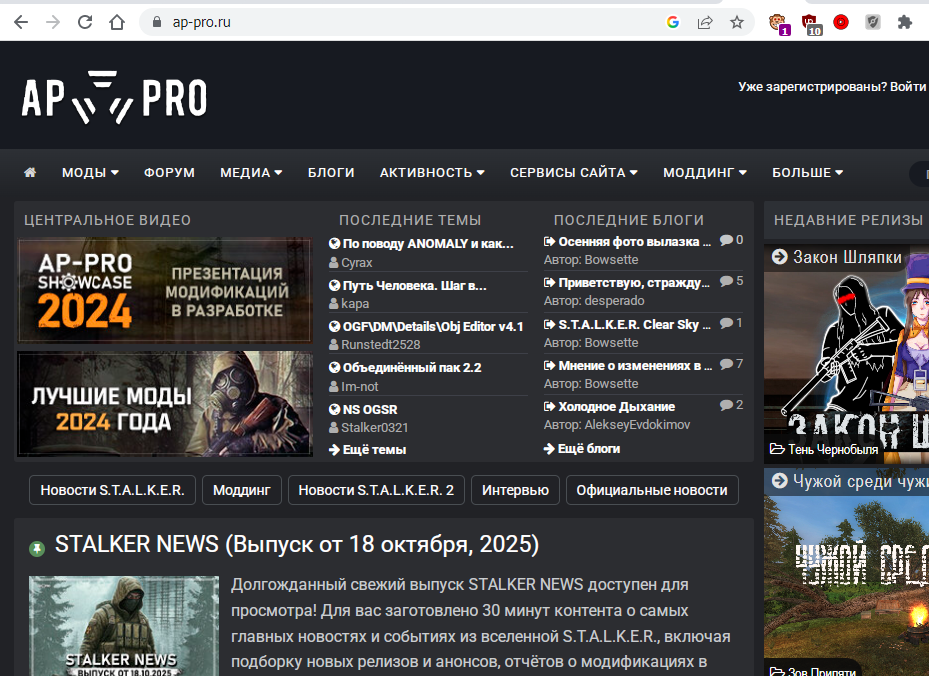Image resolution: width=929 pixels, height=676 pixels.
Task: Bookmark page with star icon
Action: click(x=736, y=23)
